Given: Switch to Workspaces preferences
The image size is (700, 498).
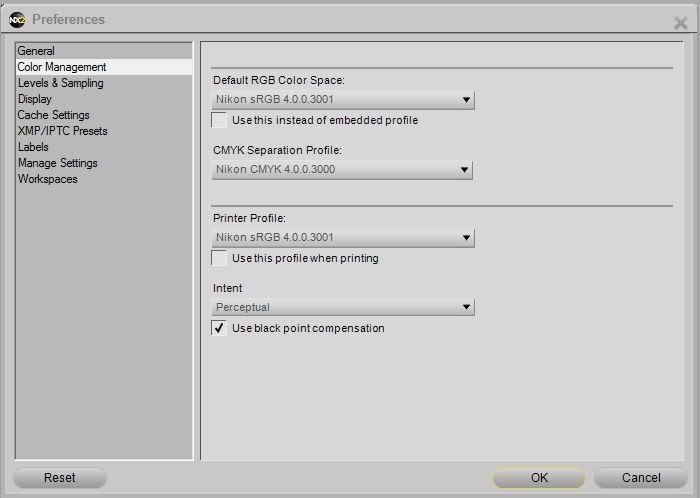Looking at the screenshot, I should (47, 179).
